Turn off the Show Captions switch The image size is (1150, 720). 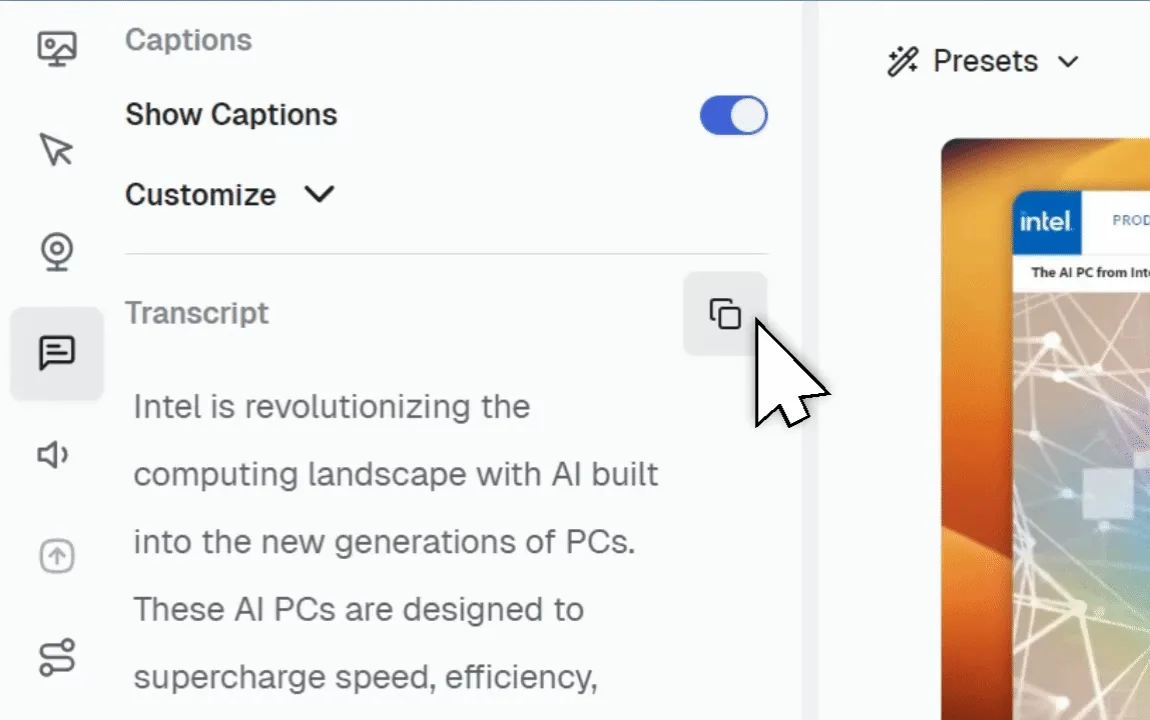coord(733,116)
